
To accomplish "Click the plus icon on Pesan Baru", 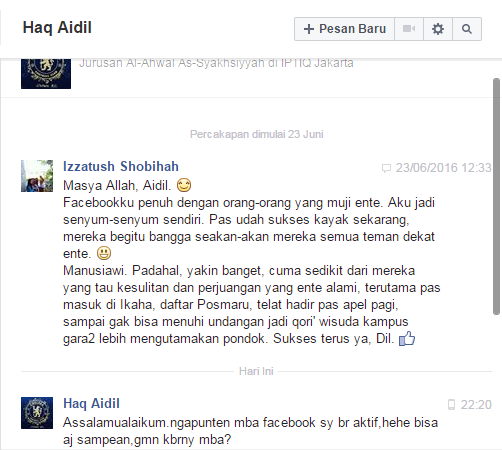I will (309, 29).
